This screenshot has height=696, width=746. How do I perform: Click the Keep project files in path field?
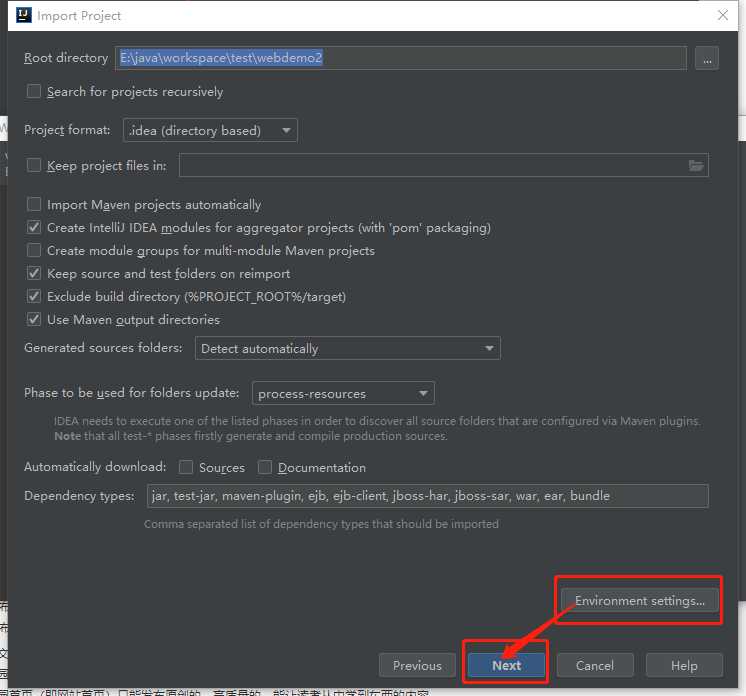(444, 166)
